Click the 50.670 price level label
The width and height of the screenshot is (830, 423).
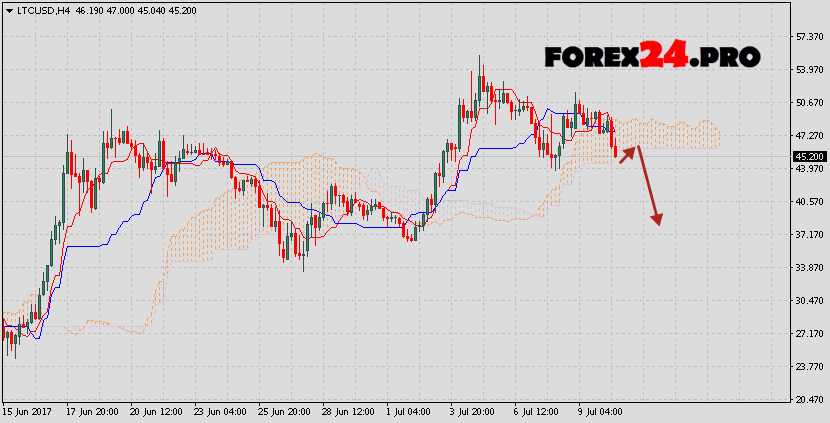pos(808,103)
